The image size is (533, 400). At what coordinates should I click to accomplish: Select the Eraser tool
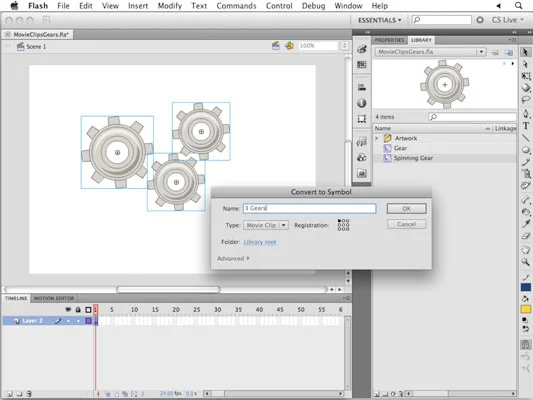(x=526, y=236)
